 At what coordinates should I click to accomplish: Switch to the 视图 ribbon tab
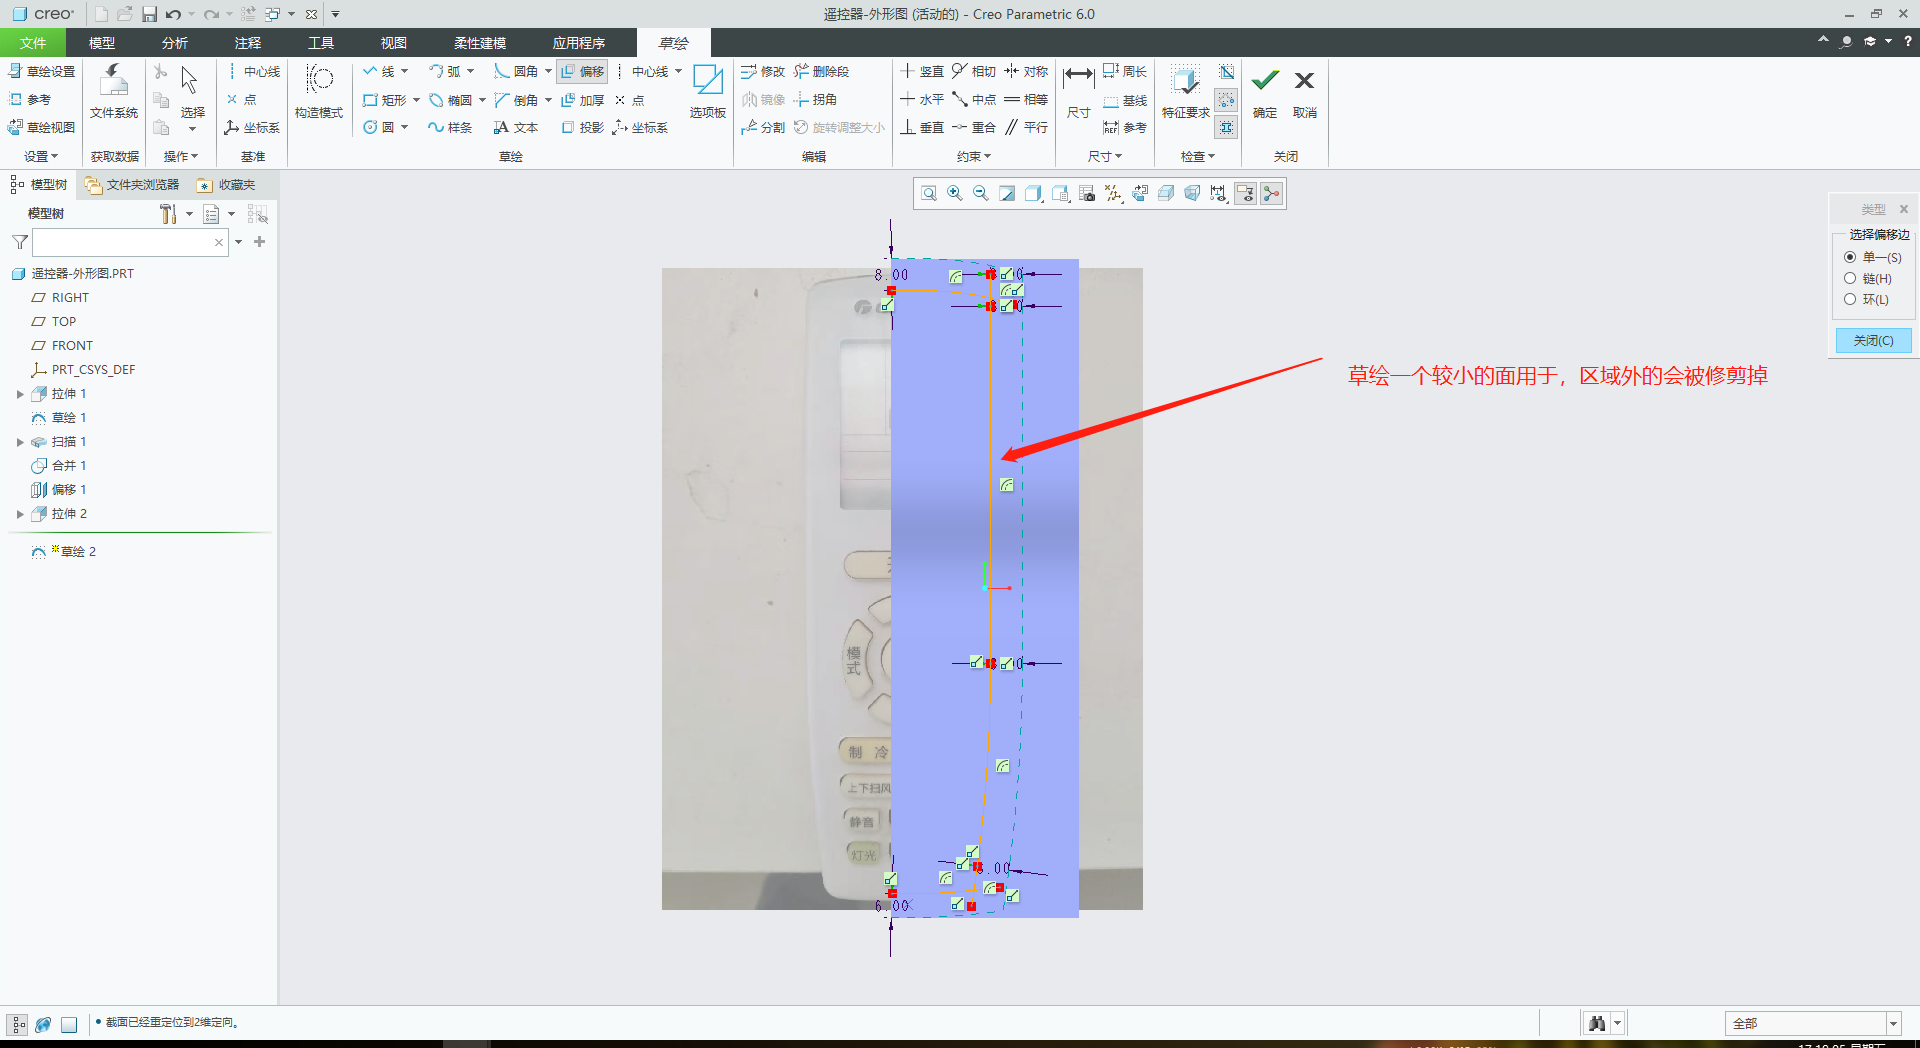[x=394, y=43]
